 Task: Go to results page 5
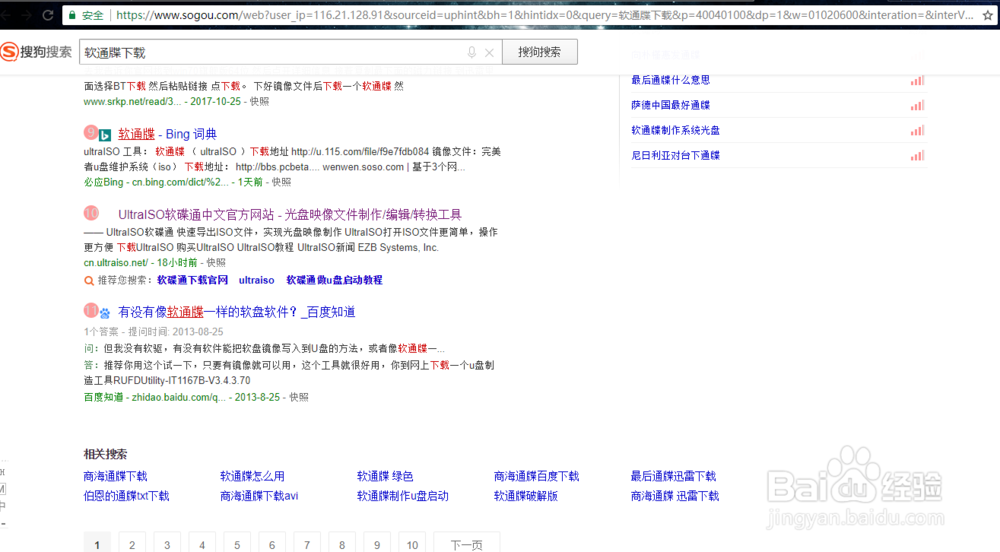(x=237, y=544)
